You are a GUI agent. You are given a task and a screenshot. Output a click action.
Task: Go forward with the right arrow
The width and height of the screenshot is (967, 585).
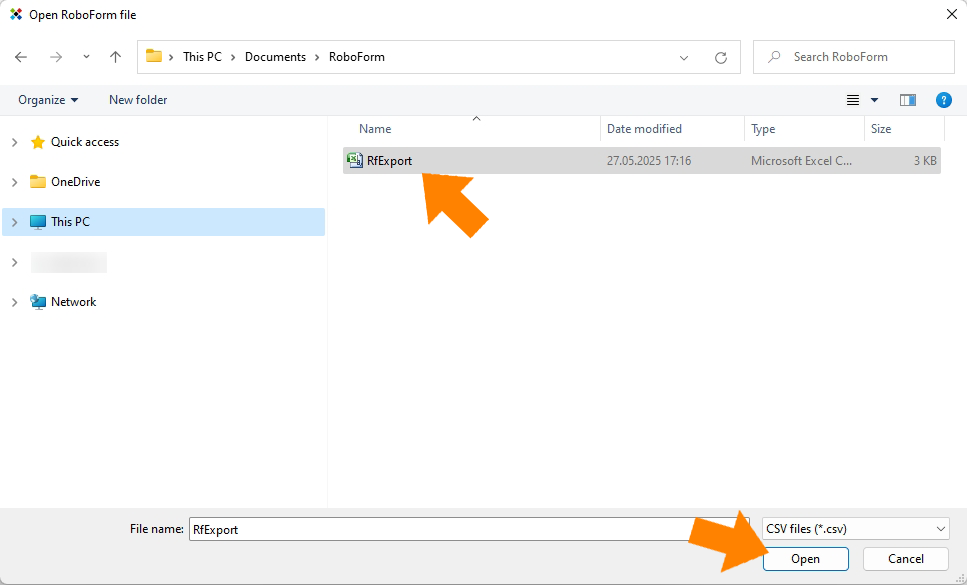[x=56, y=57]
